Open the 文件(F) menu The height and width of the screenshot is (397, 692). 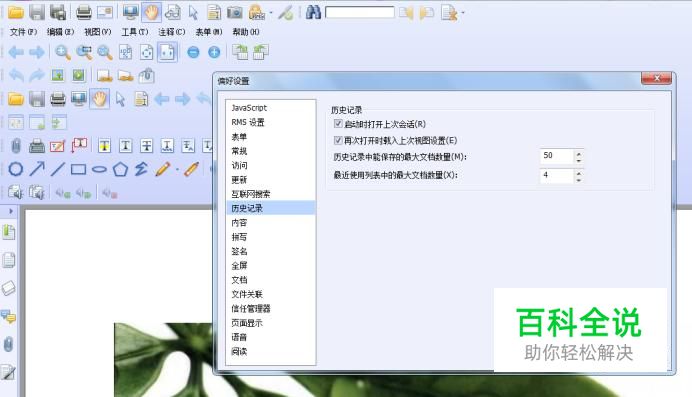(23, 32)
